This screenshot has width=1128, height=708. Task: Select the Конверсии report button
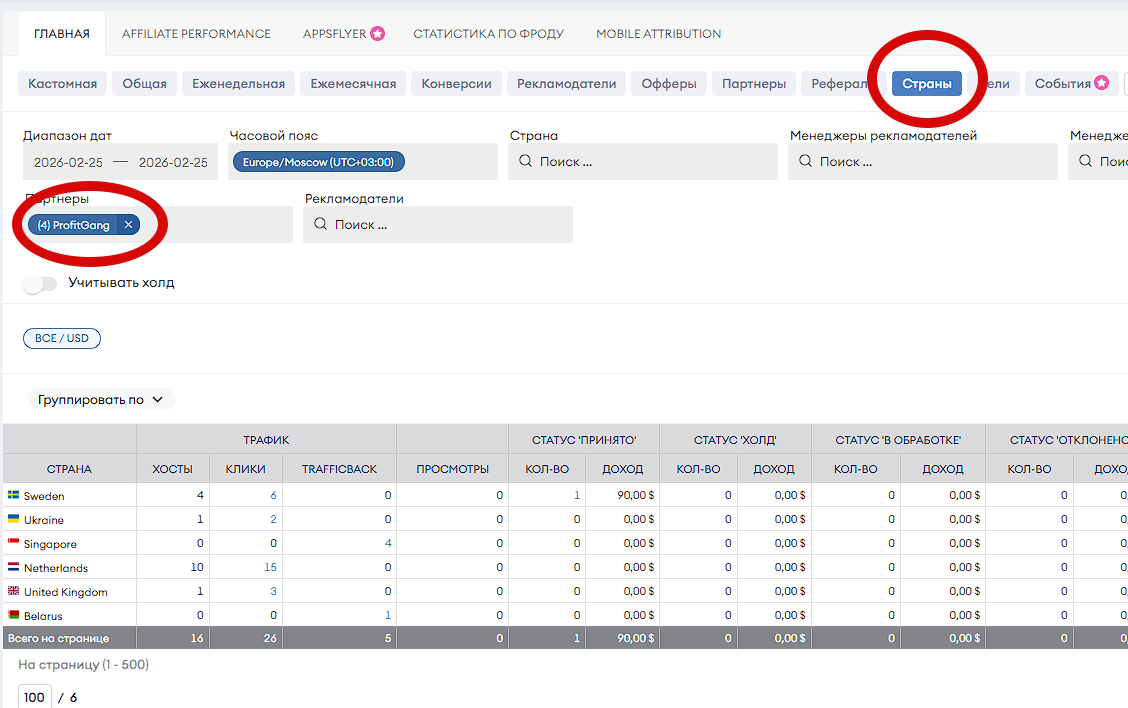tap(457, 83)
